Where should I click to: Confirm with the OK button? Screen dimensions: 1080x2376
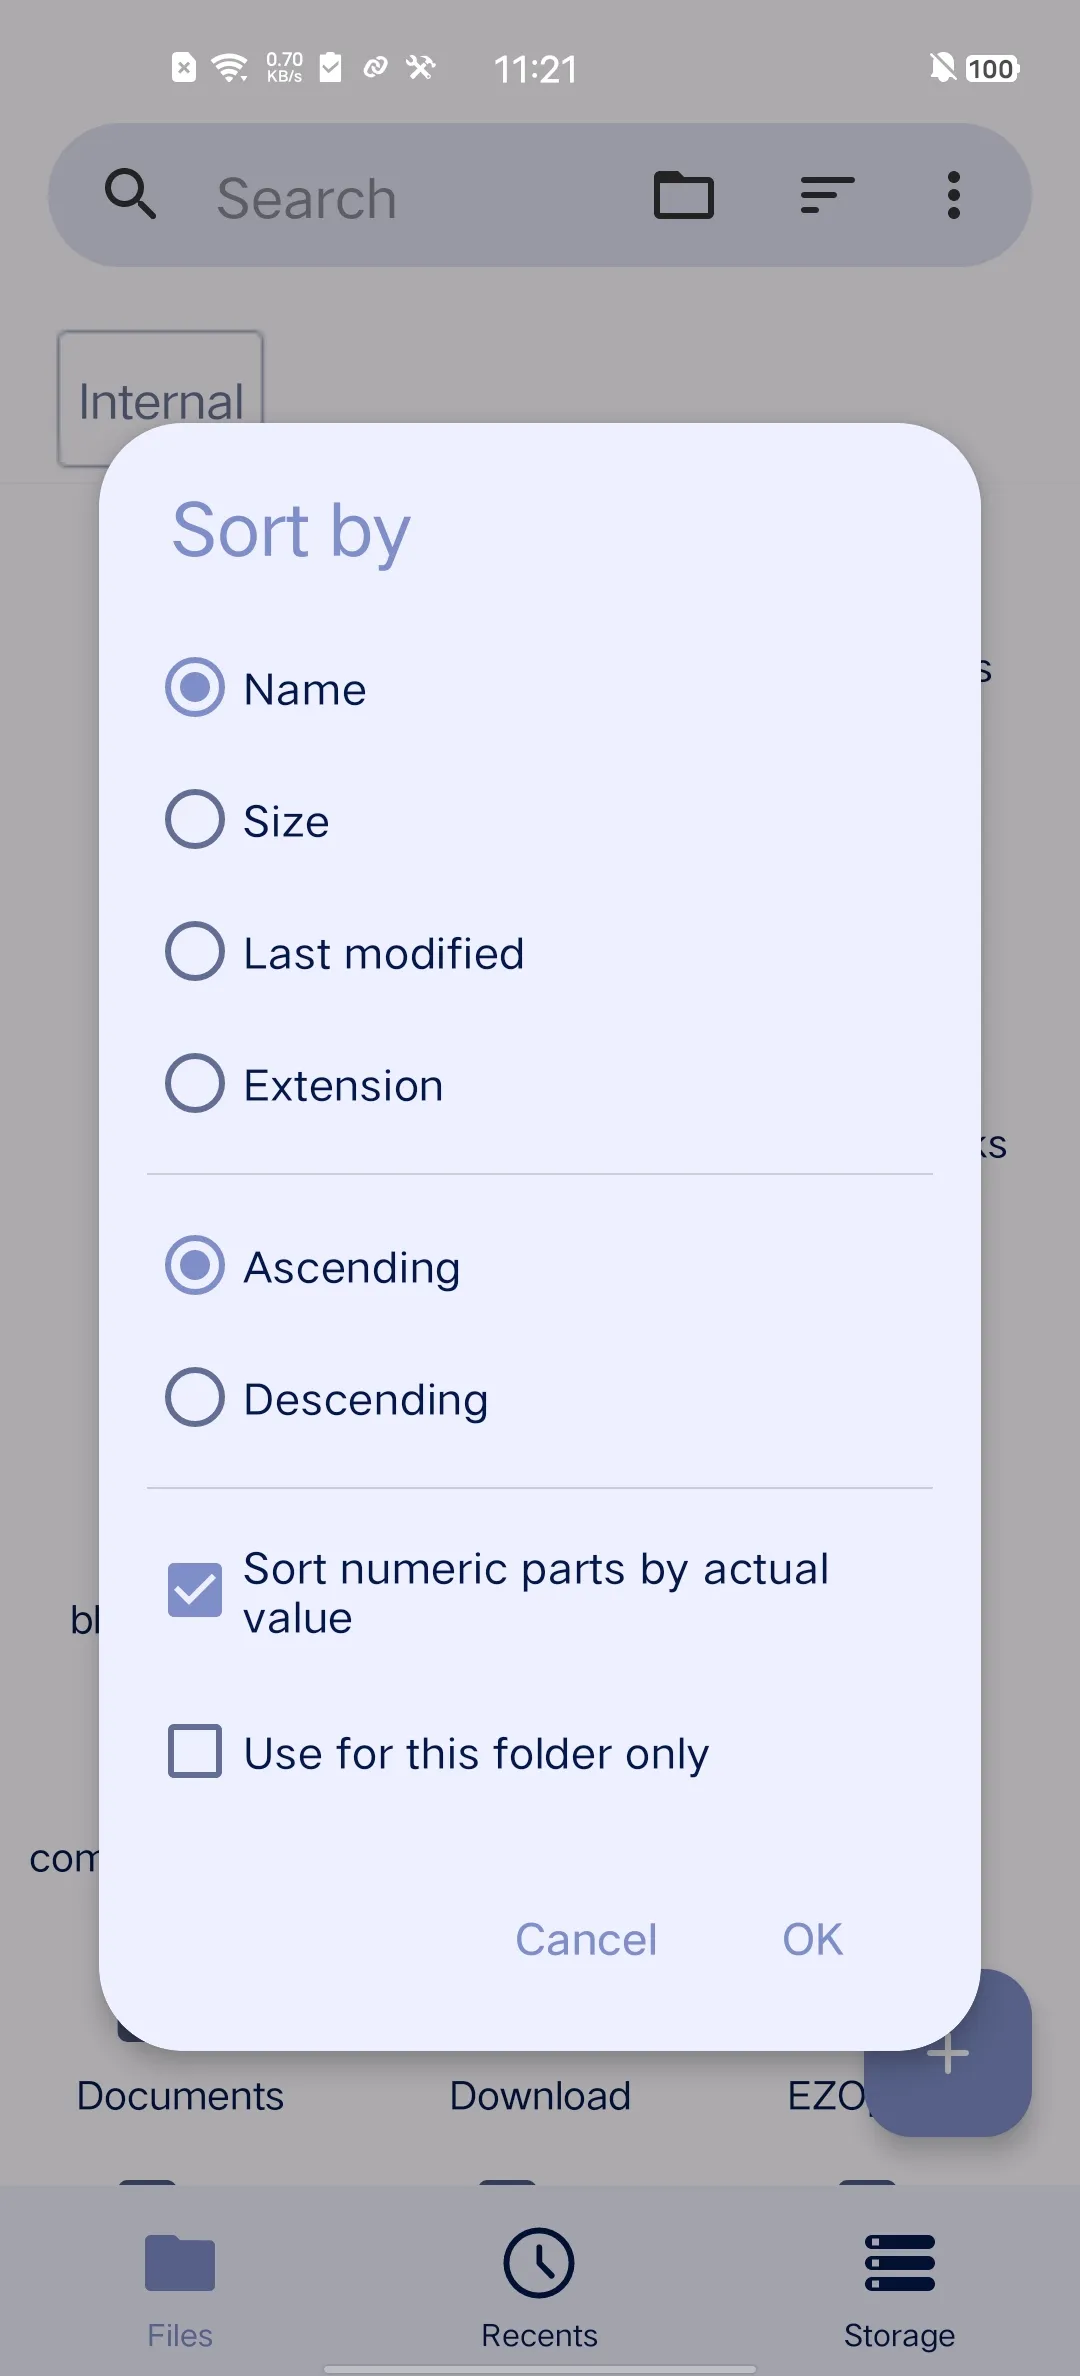click(x=812, y=1940)
